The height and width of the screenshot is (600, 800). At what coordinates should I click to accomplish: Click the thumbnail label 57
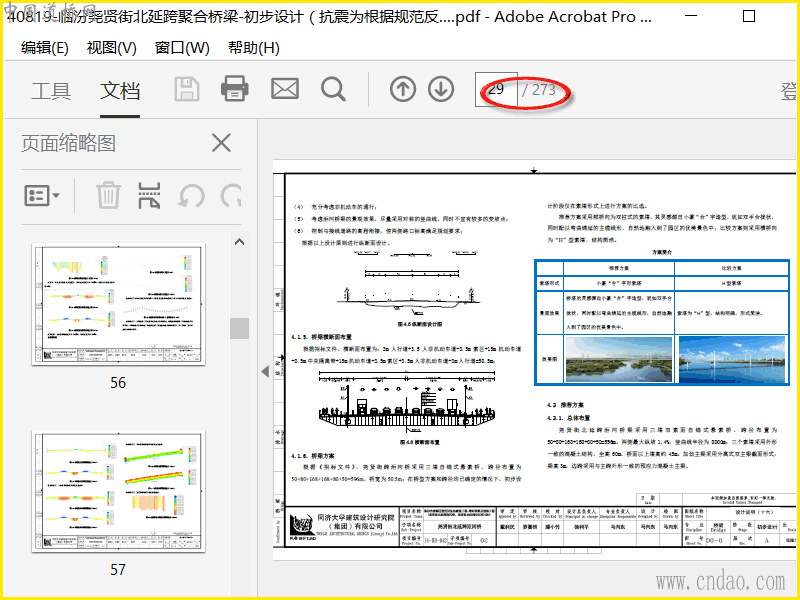pyautogui.click(x=118, y=569)
